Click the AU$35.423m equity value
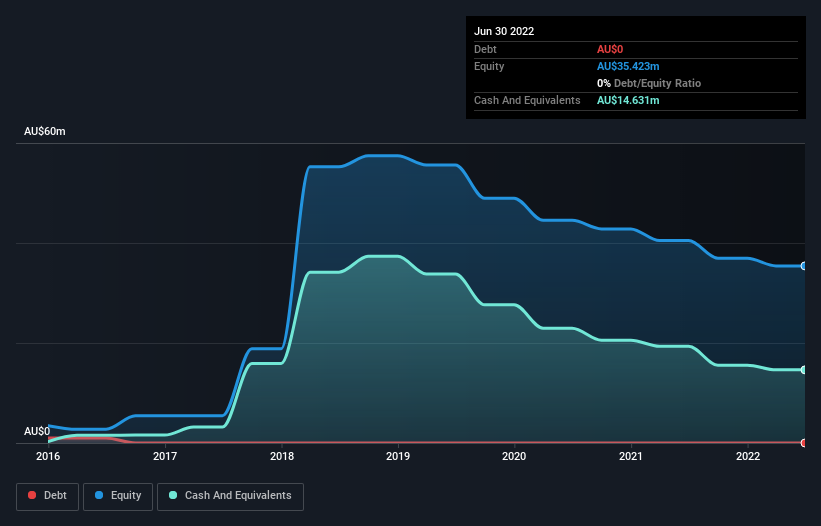Screen dimensions: 821x526 pyautogui.click(x=628, y=66)
